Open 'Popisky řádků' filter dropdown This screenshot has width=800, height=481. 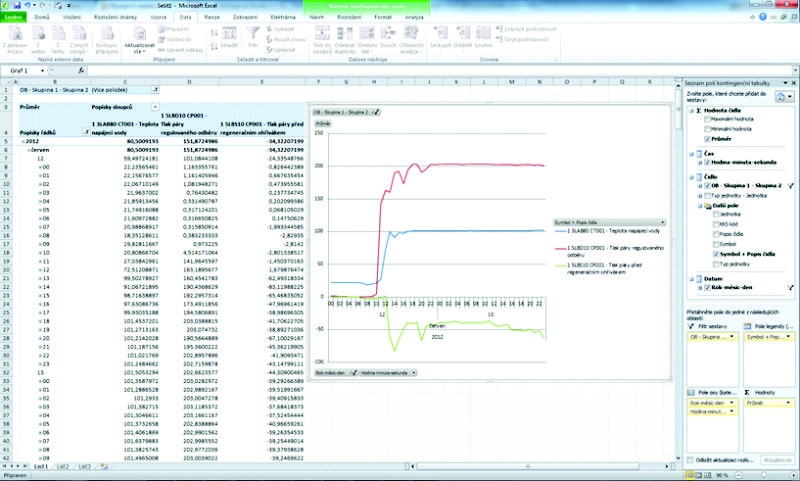click(86, 133)
